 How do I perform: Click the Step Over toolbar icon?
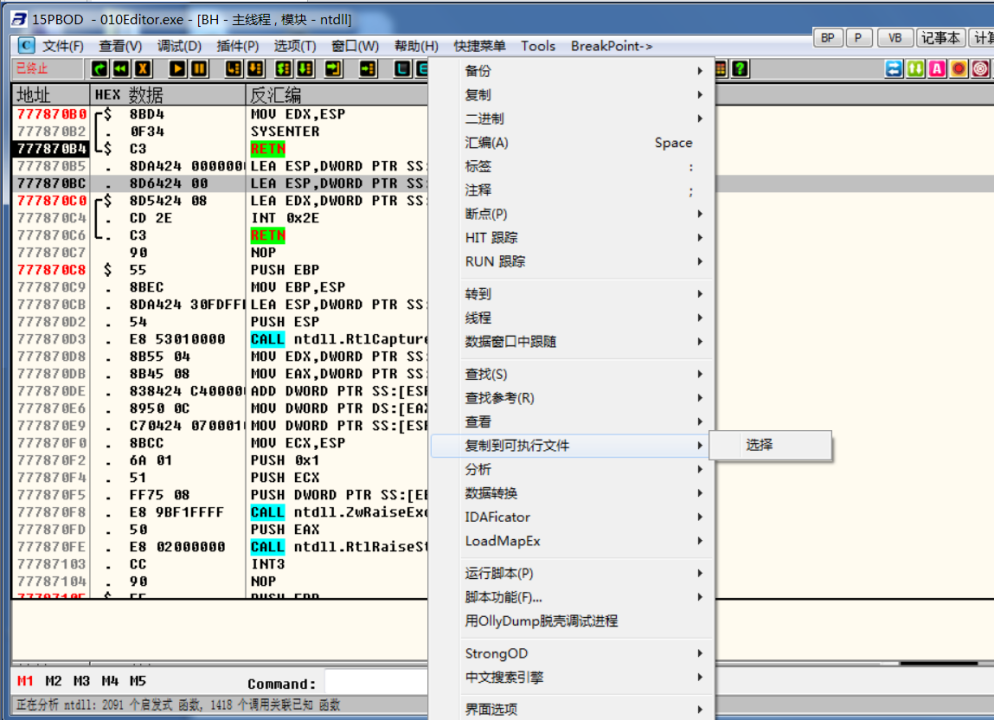click(x=255, y=69)
